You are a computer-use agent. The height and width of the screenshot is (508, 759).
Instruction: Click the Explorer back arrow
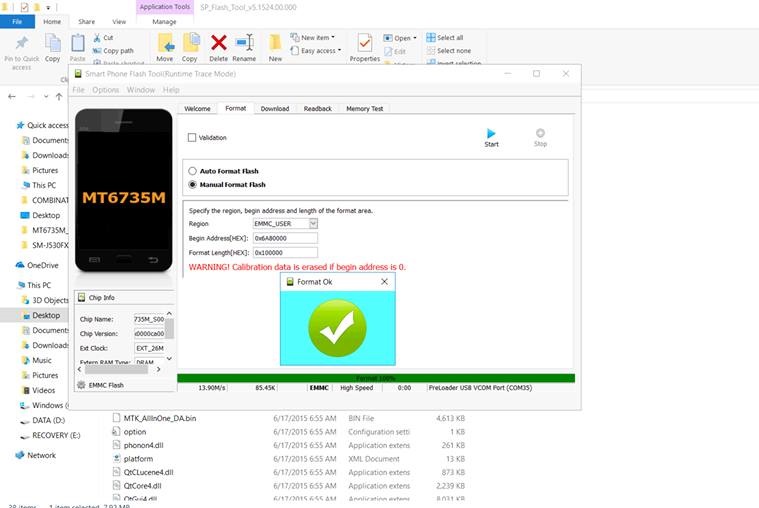point(12,96)
